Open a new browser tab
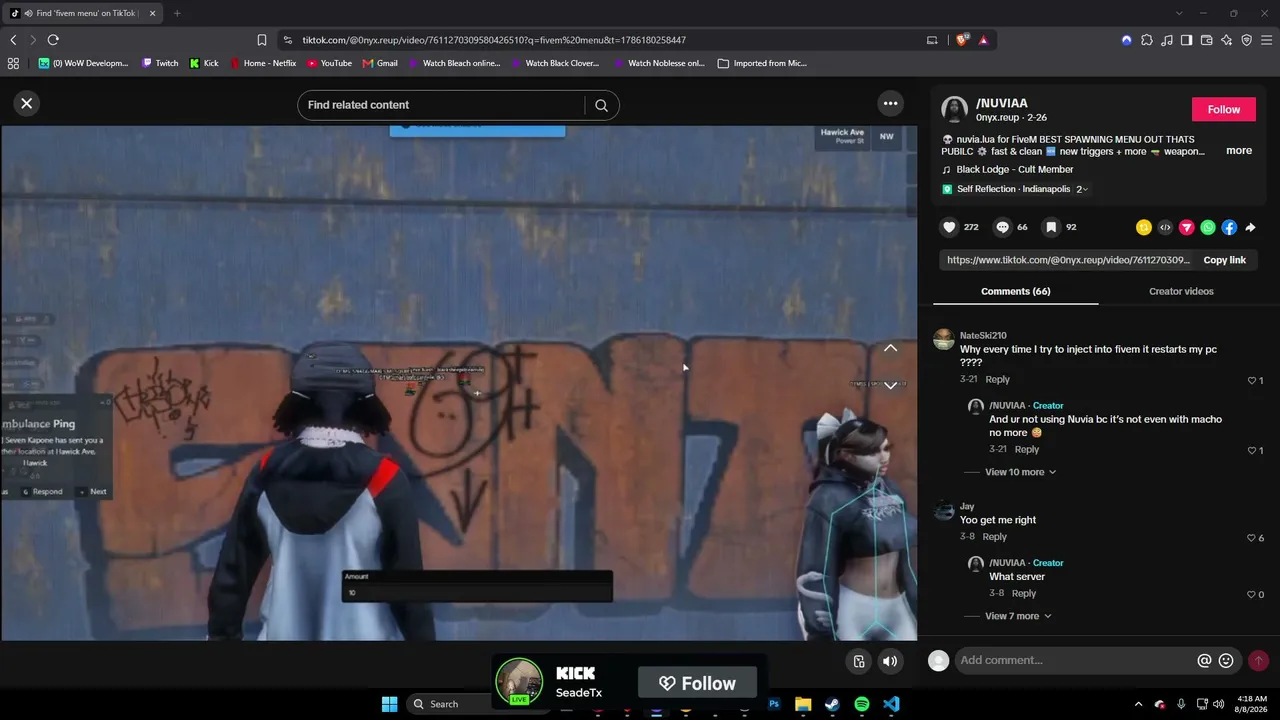The image size is (1280, 720). point(177,13)
